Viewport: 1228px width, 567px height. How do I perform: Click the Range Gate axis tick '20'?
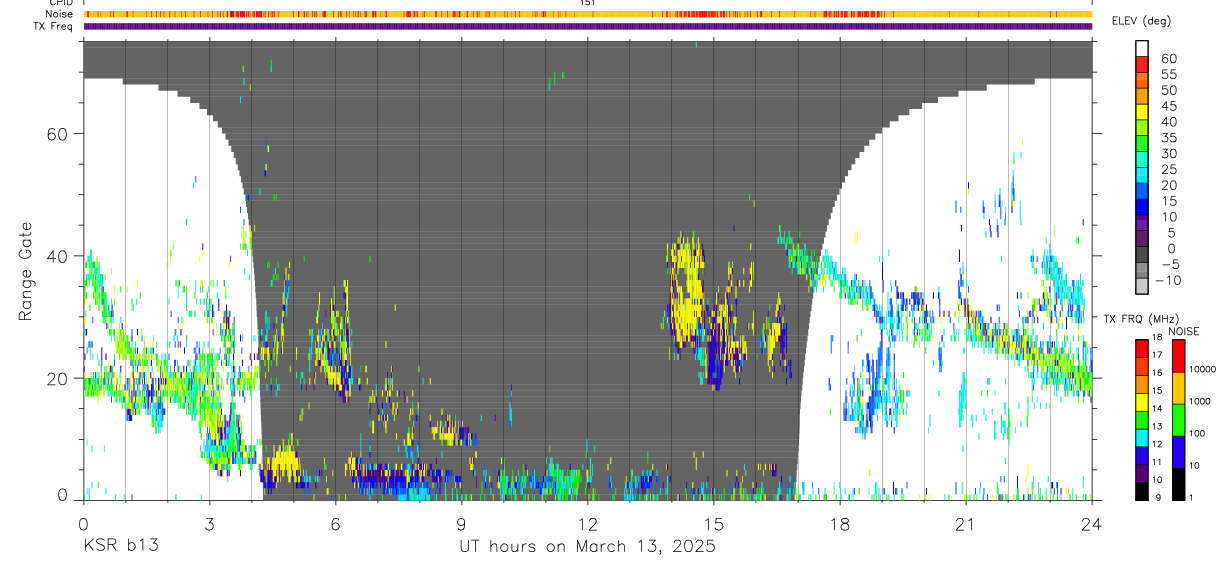[x=59, y=378]
